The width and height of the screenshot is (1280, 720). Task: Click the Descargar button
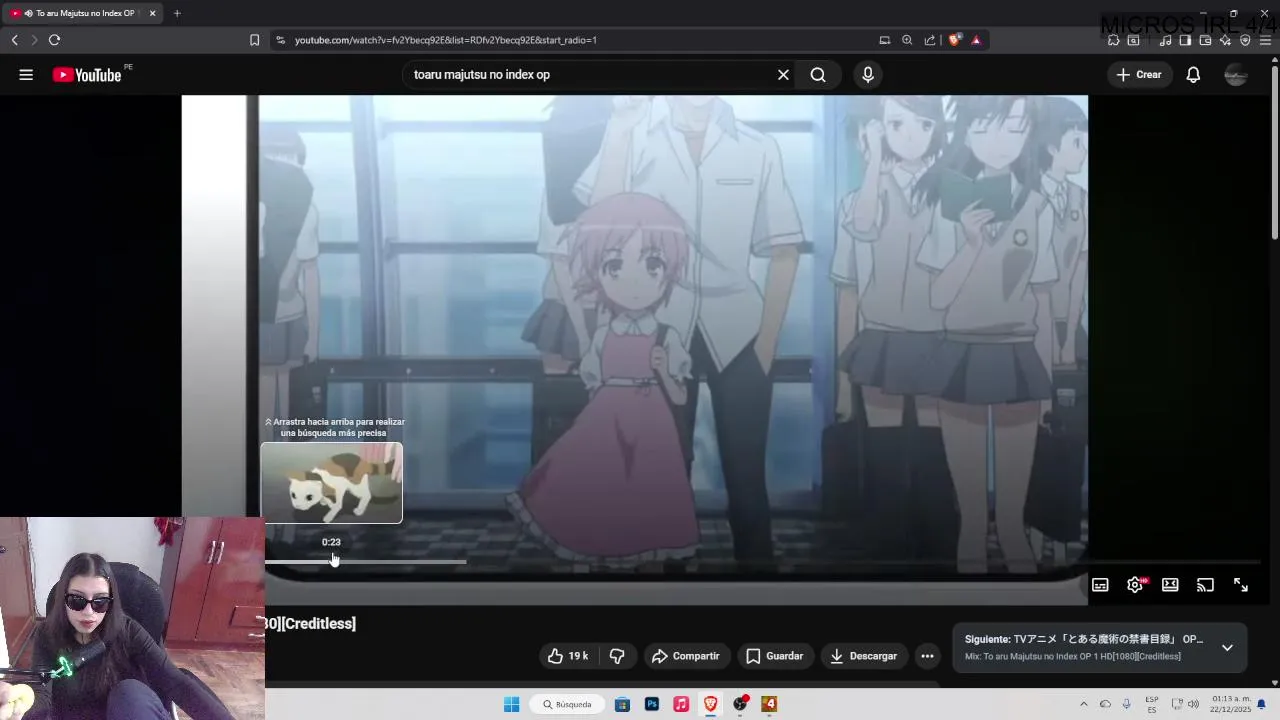pos(863,656)
